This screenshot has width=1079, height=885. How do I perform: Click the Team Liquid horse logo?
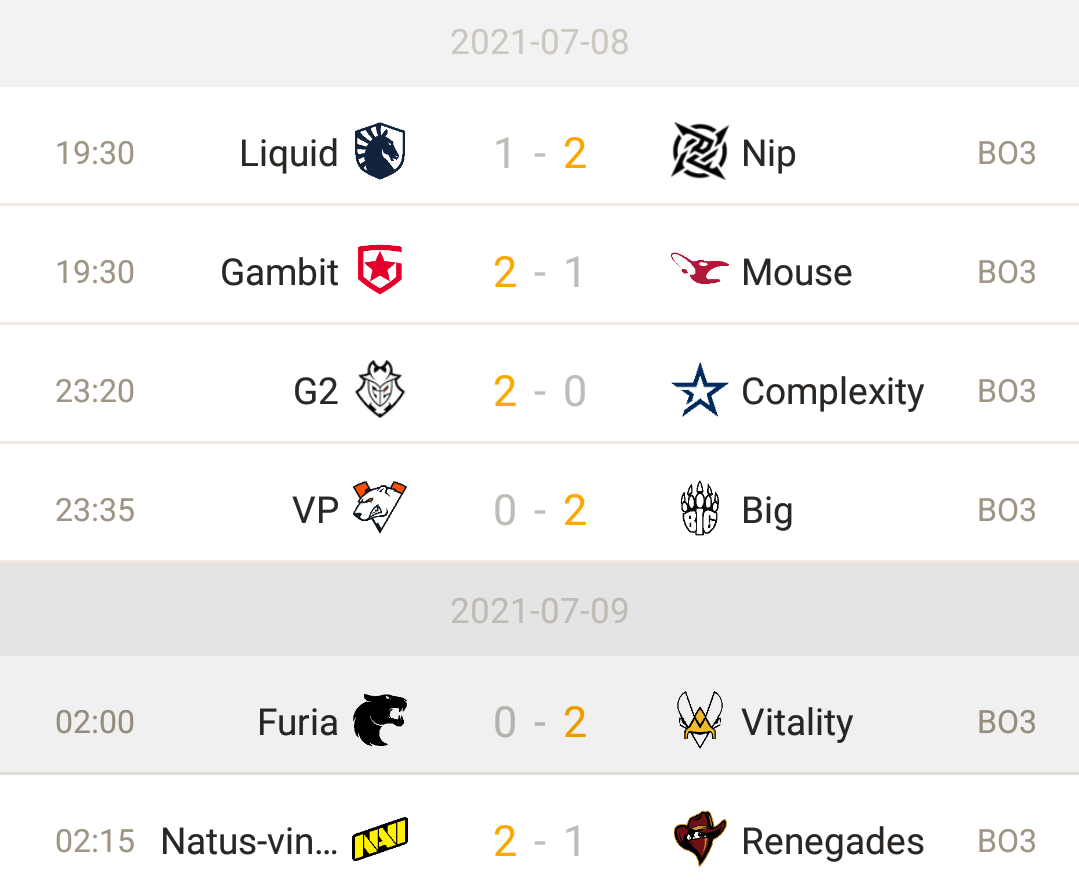tap(379, 151)
